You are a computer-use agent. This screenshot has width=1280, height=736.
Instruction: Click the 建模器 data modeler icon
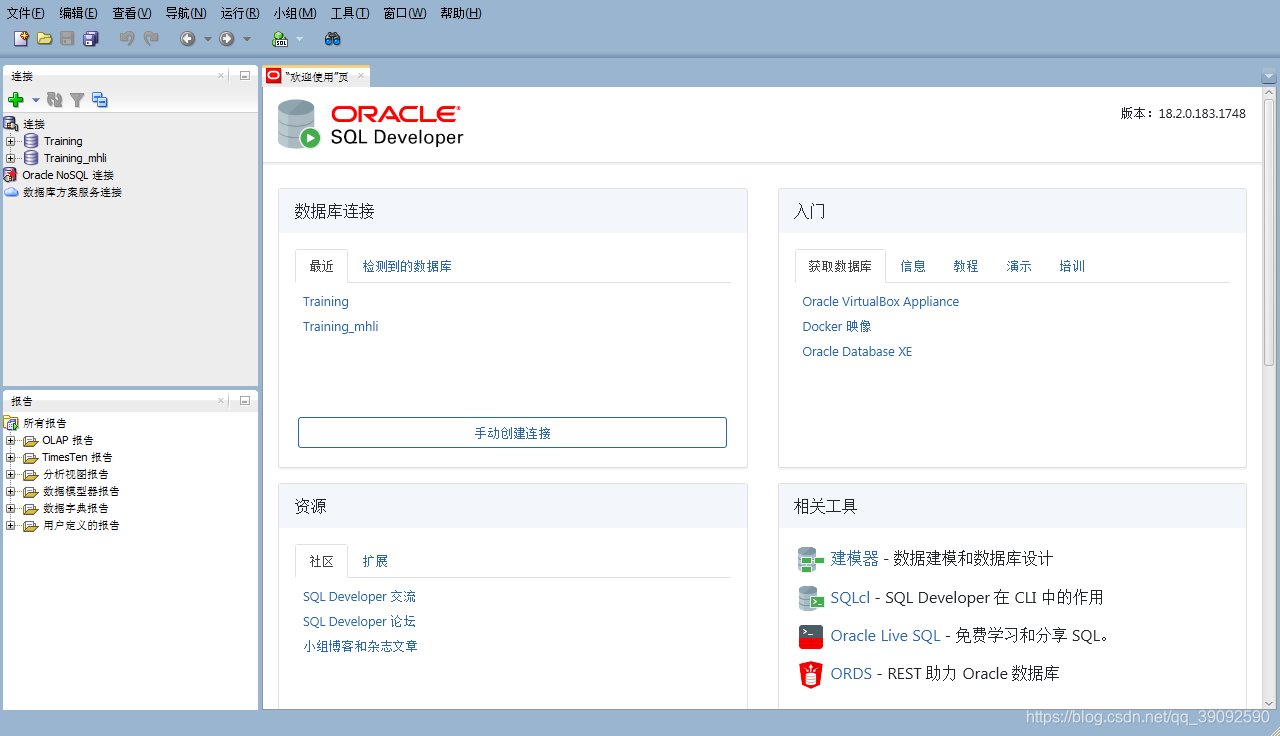click(x=810, y=559)
